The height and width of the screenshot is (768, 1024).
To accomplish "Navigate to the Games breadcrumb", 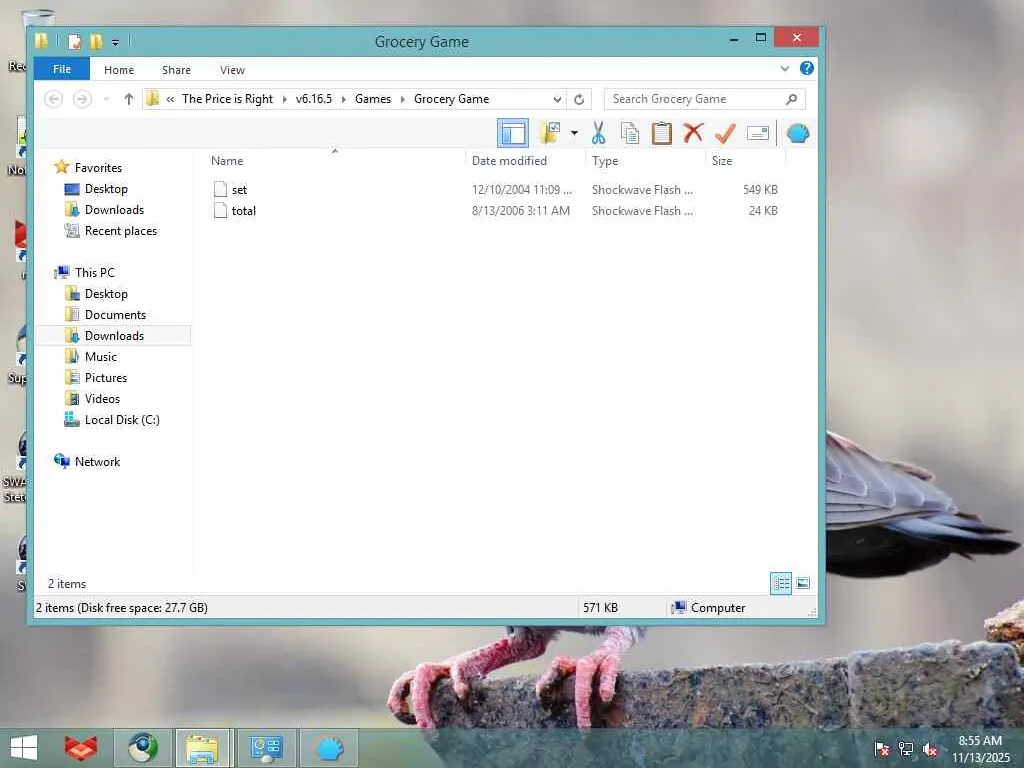I will tap(373, 99).
